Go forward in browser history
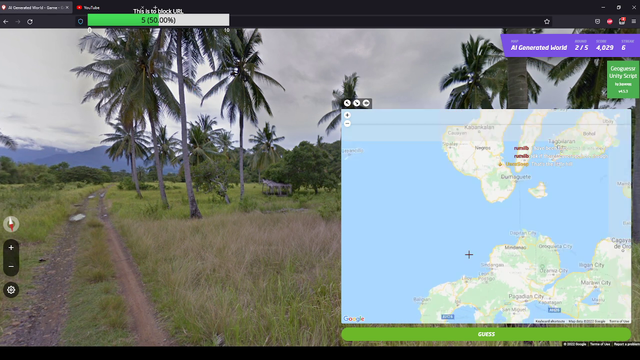640x360 pixels. point(18,22)
